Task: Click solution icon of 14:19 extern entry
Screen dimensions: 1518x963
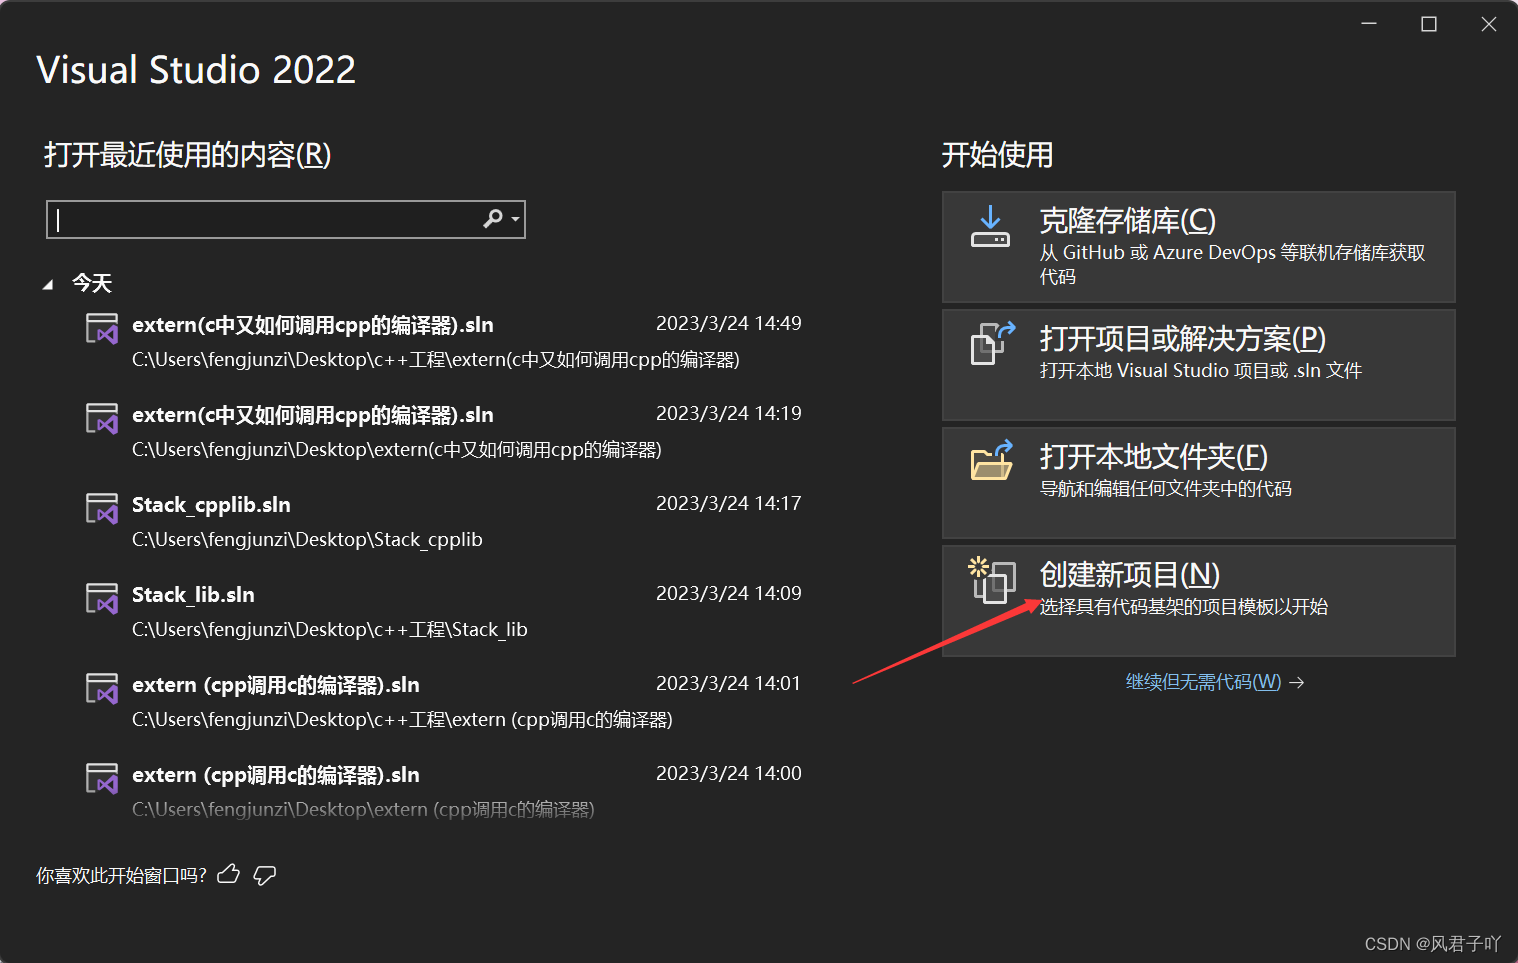Action: coord(102,419)
